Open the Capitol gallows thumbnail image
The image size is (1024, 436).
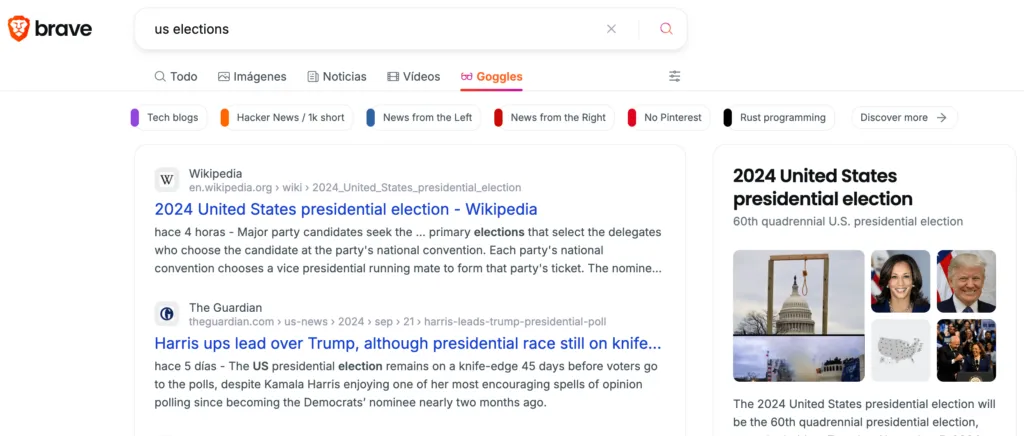[799, 316]
